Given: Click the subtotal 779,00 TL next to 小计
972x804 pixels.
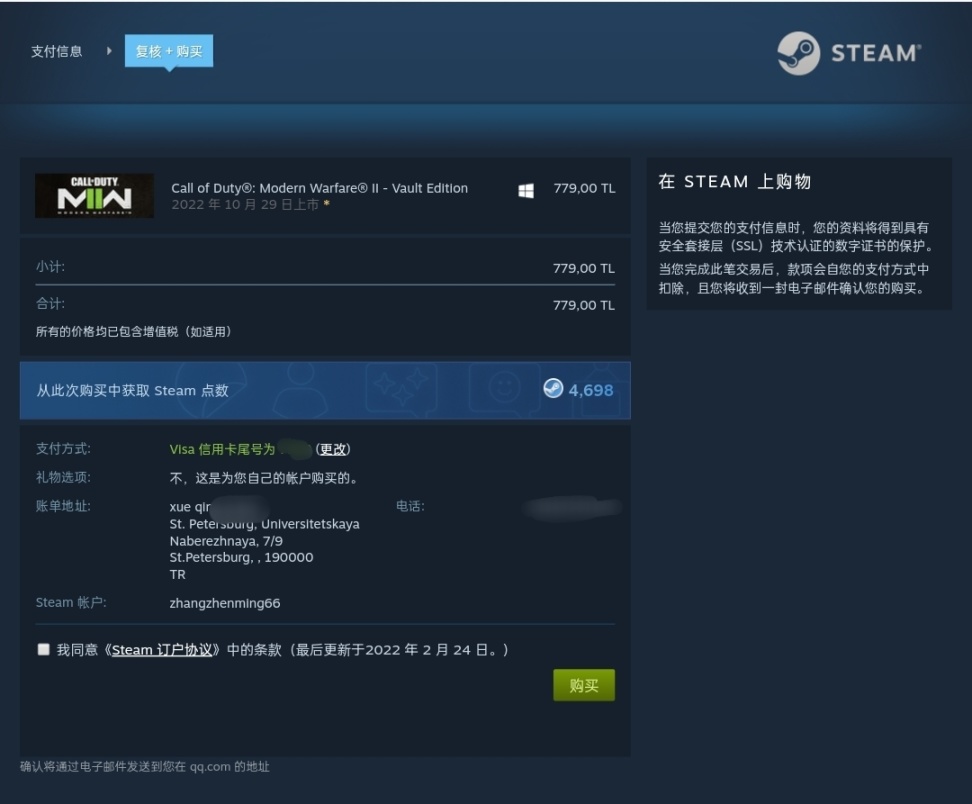Looking at the screenshot, I should pos(584,268).
